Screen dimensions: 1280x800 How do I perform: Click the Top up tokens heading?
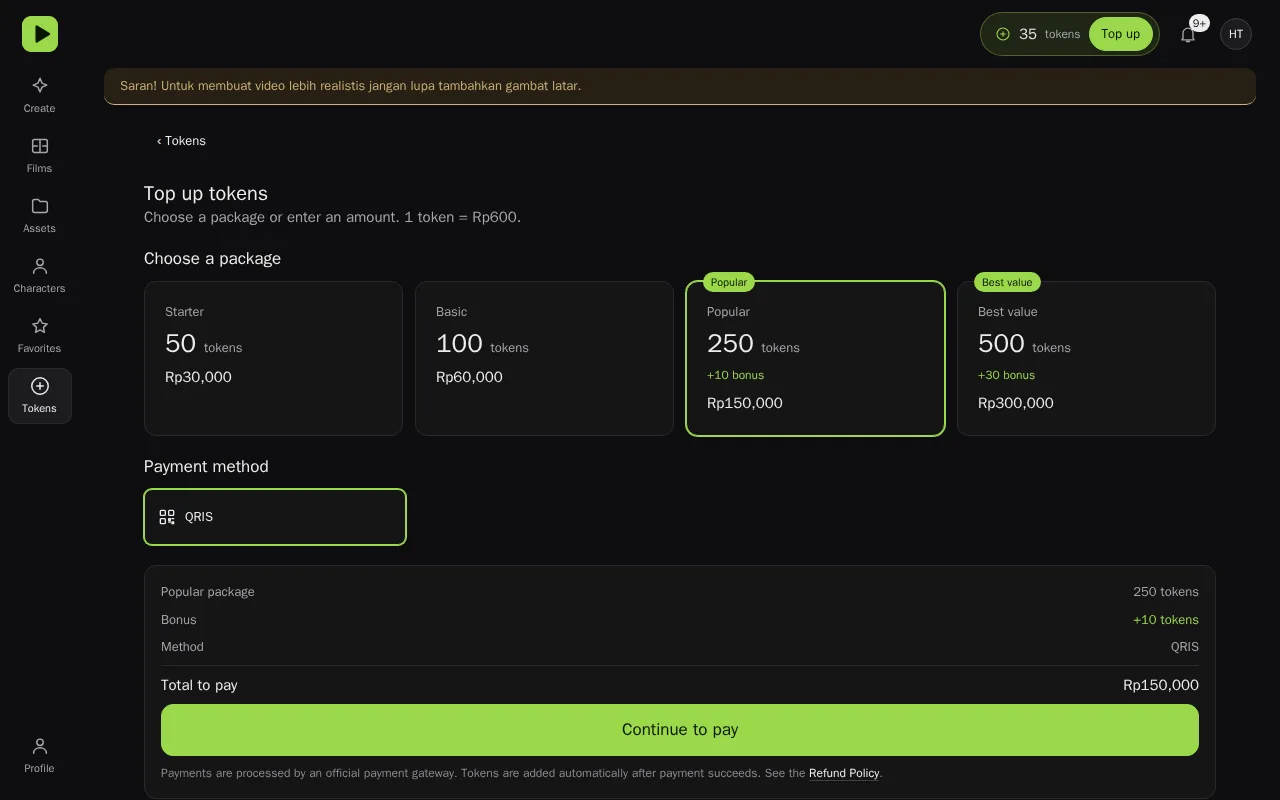click(206, 193)
